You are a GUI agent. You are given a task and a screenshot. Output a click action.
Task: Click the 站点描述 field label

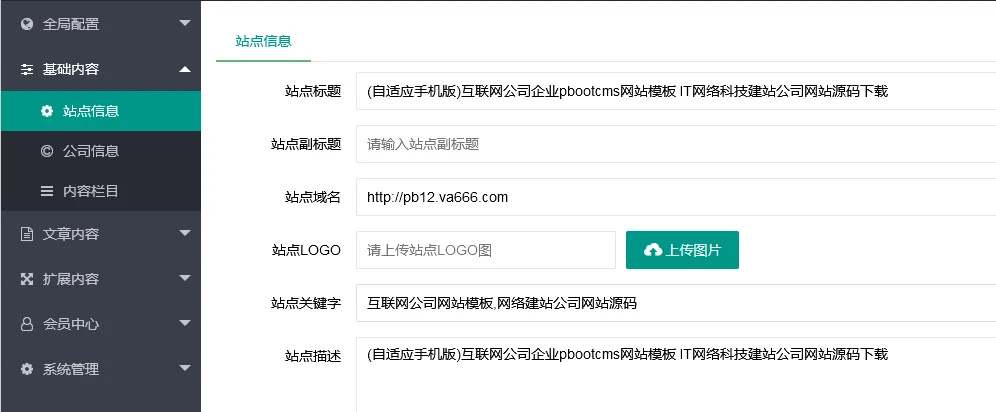[x=313, y=356]
